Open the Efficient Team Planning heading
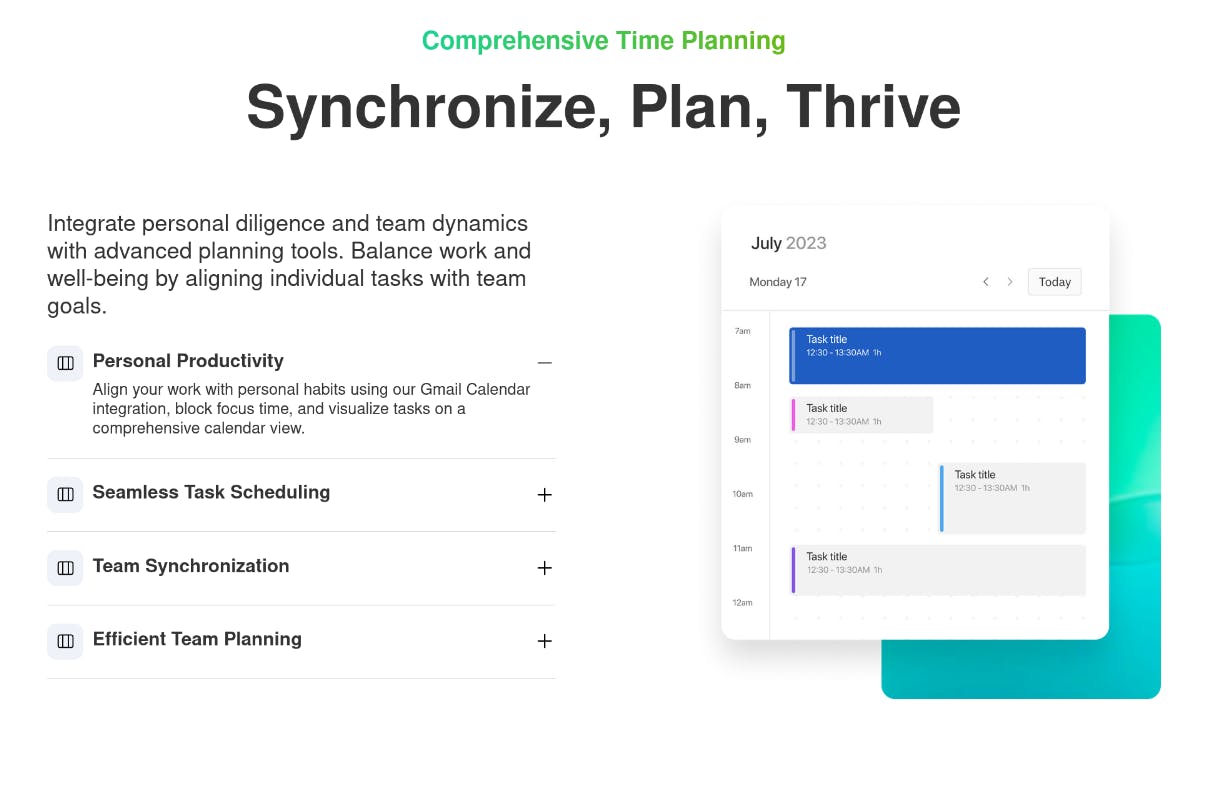 click(197, 639)
